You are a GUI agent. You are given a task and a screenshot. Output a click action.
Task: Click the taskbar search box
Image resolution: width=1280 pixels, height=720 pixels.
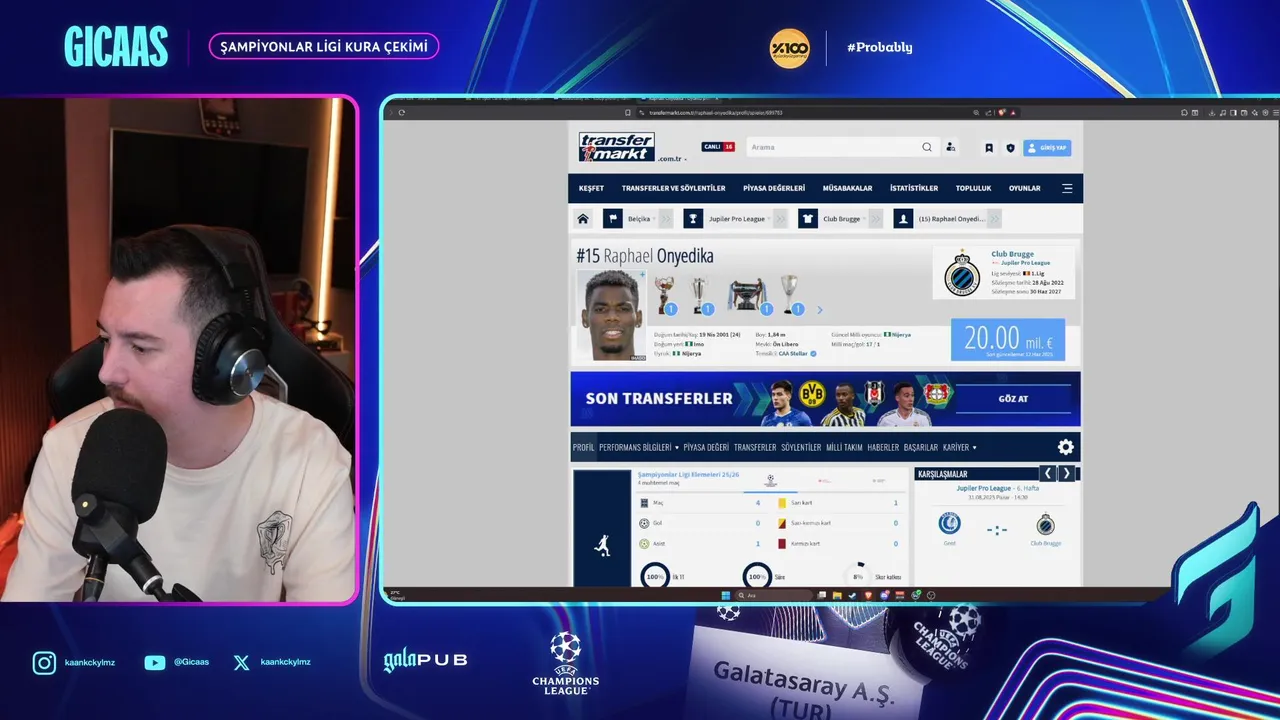pos(775,595)
